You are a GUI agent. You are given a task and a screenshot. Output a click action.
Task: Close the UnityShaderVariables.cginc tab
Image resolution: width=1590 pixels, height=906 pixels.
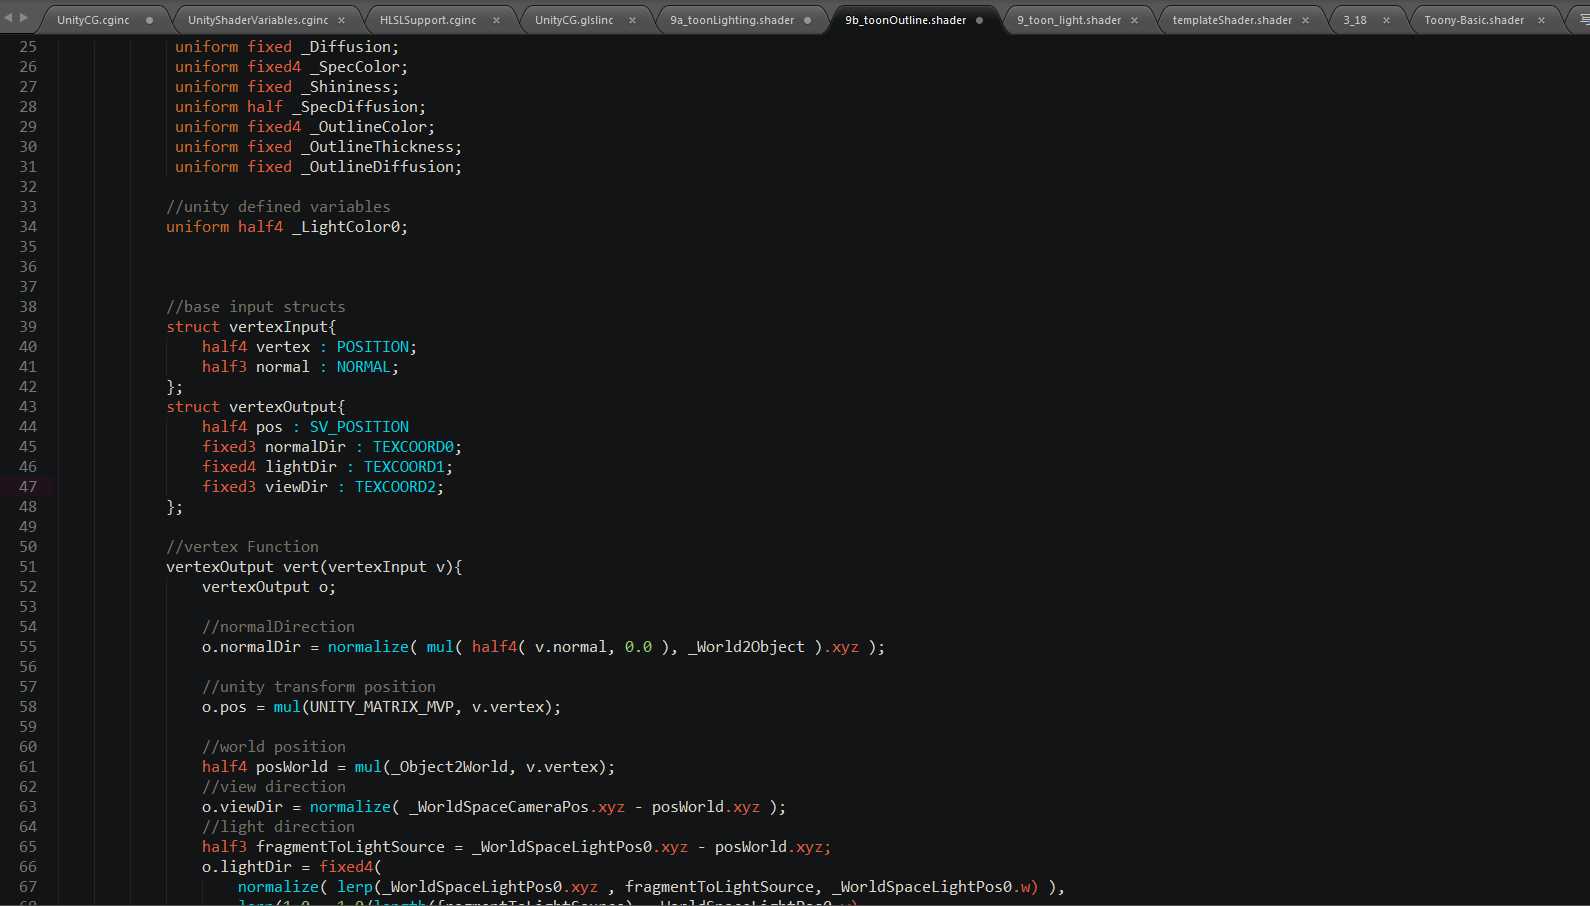(341, 20)
